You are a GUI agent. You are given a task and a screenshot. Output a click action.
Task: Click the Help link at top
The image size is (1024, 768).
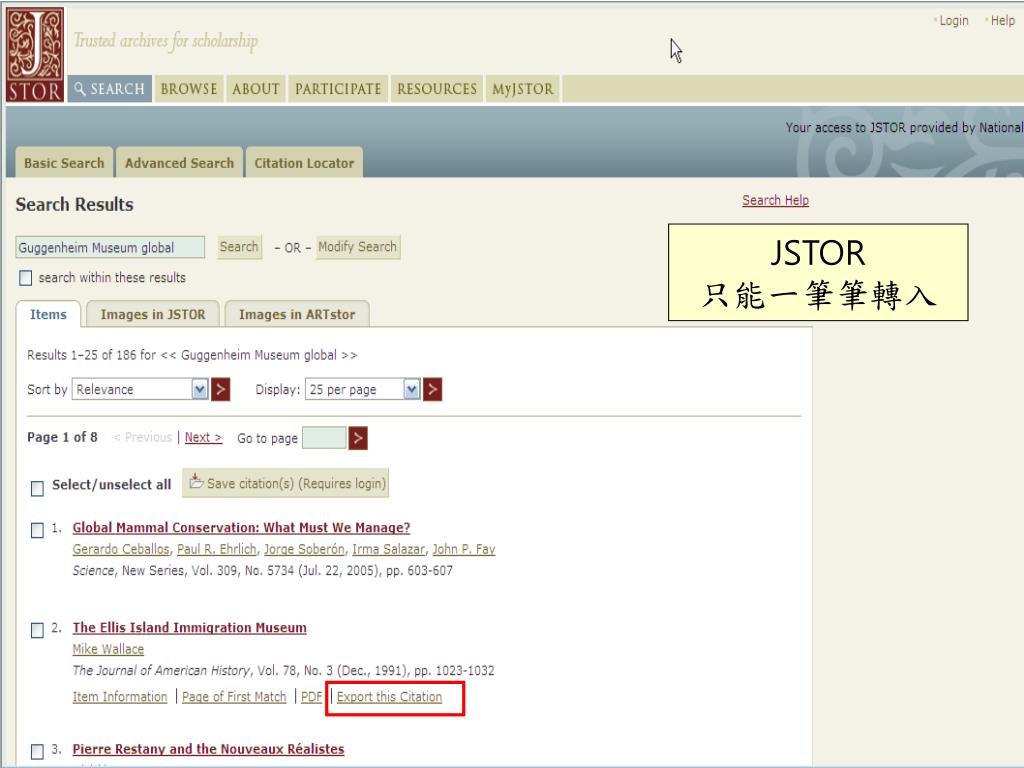pyautogui.click(x=1002, y=21)
